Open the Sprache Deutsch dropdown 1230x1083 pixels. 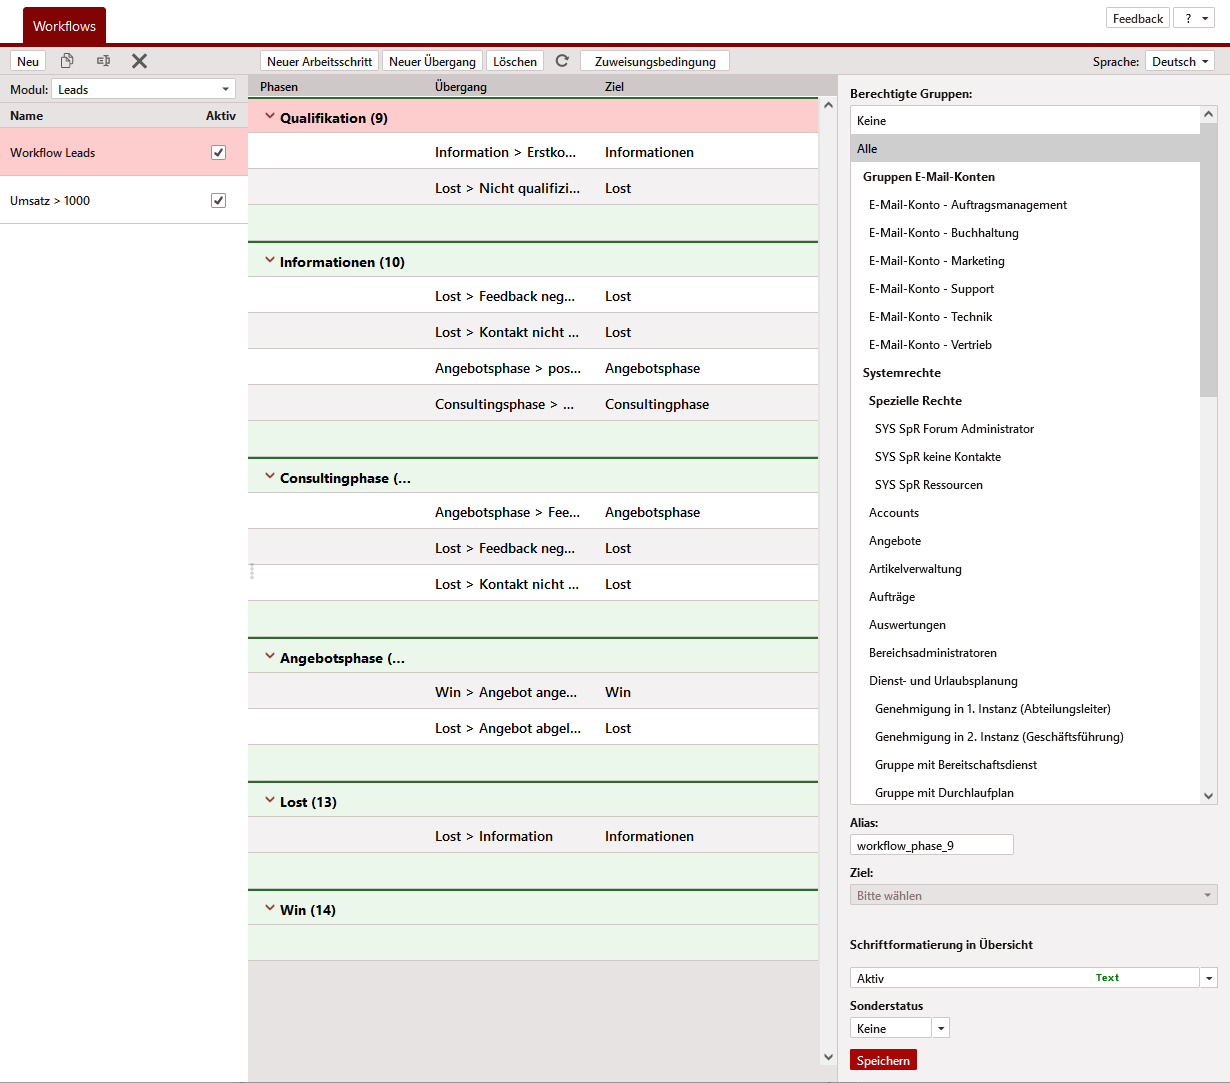point(1179,61)
